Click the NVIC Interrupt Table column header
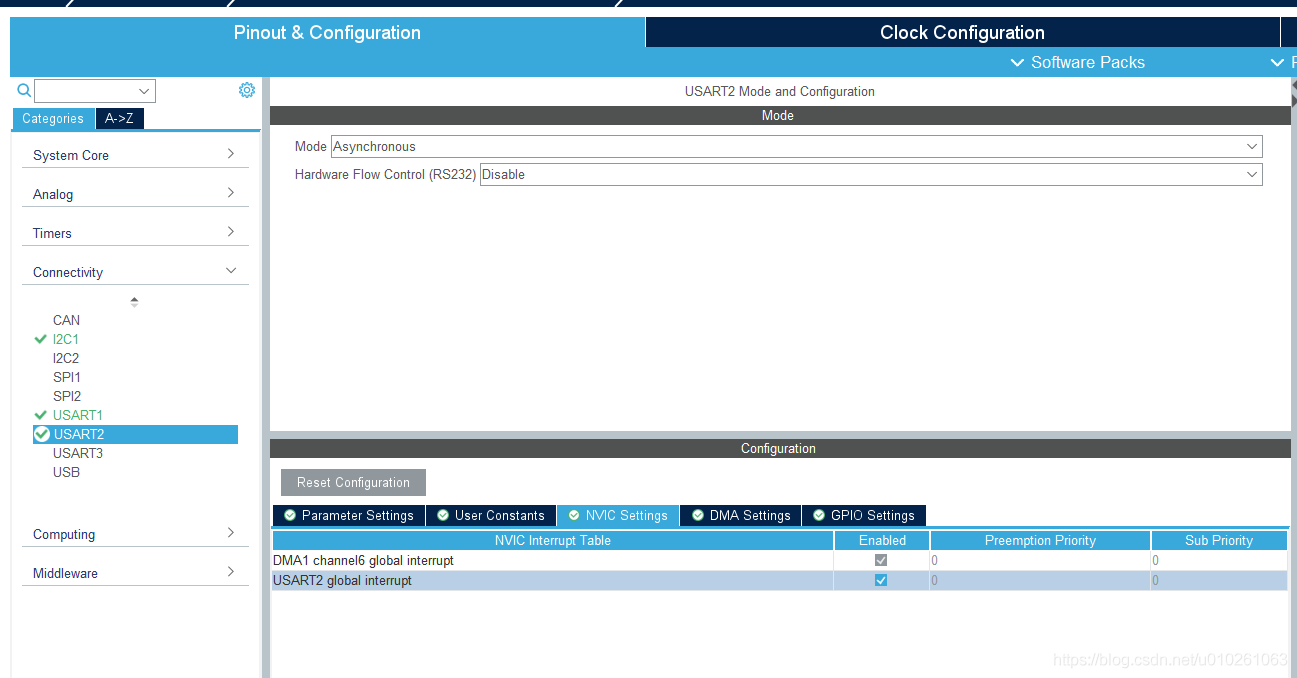The width and height of the screenshot is (1297, 678). pos(553,540)
